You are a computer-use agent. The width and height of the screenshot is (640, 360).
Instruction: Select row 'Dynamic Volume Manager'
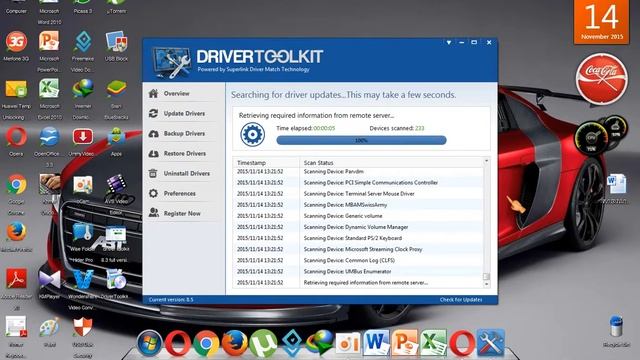click(x=358, y=227)
